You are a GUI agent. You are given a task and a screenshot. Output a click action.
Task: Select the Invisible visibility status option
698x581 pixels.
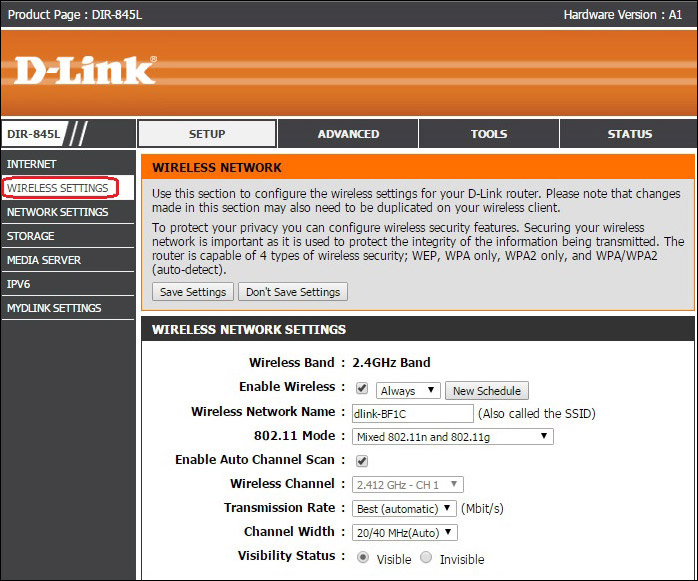pyautogui.click(x=427, y=558)
